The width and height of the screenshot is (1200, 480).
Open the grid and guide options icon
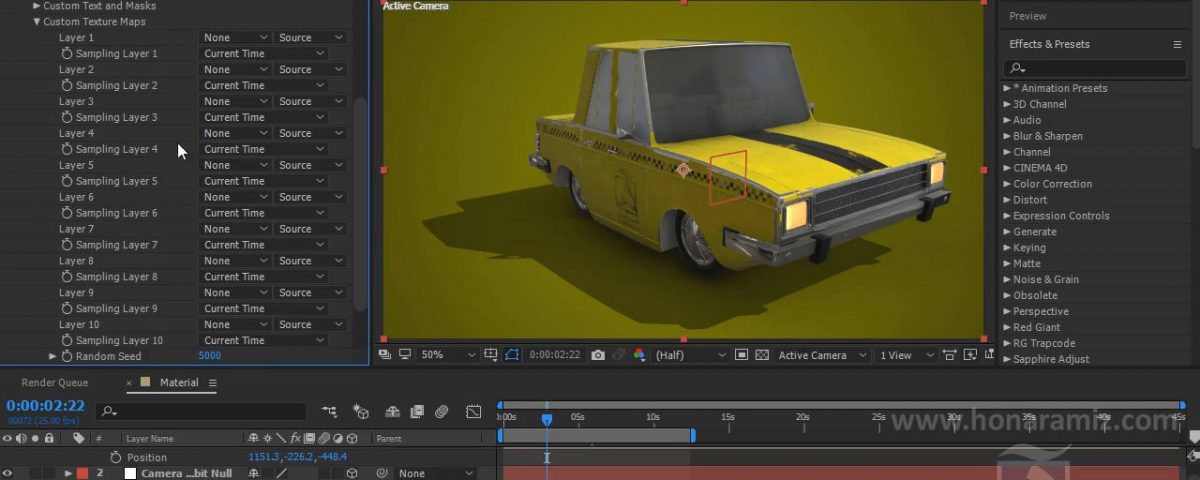pos(491,355)
